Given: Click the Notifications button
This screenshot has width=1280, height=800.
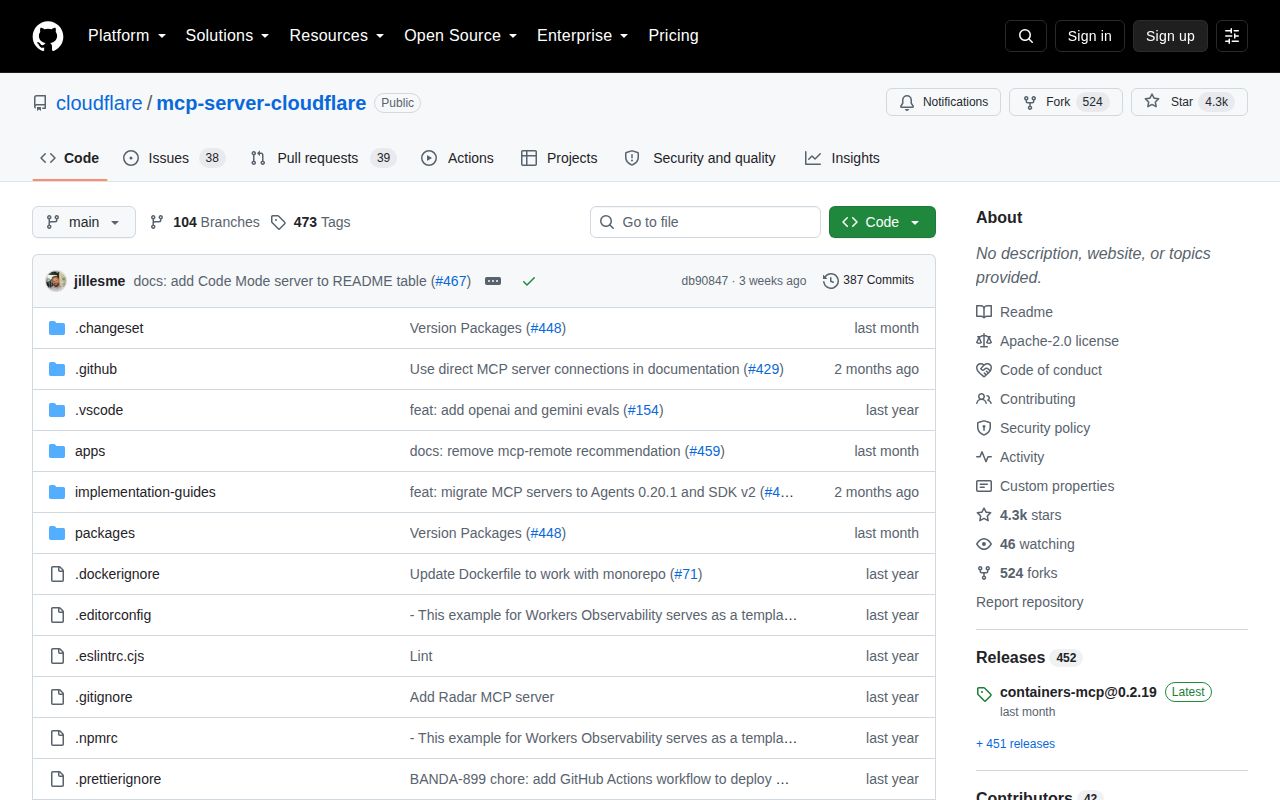Looking at the screenshot, I should [943, 102].
